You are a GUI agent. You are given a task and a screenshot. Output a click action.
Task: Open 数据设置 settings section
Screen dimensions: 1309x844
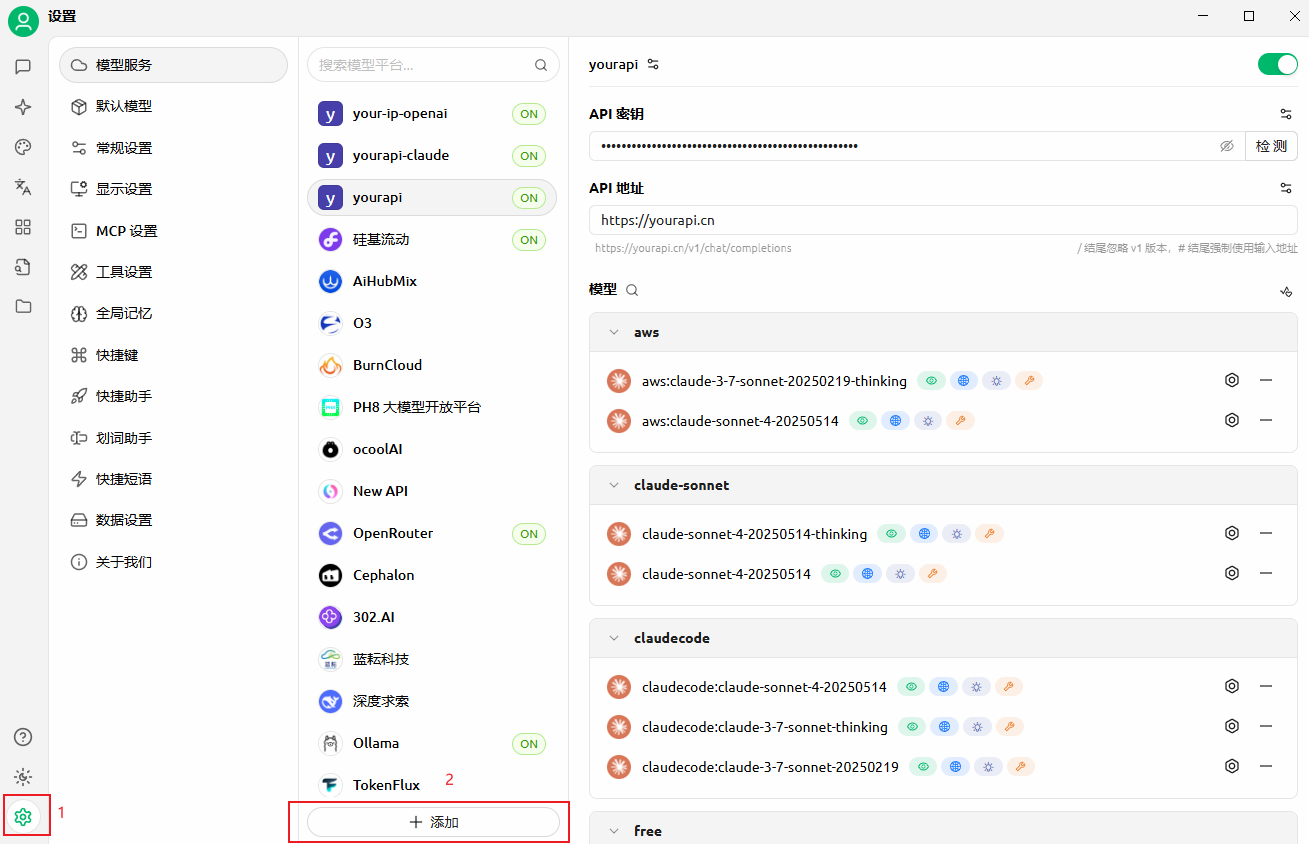click(173, 520)
